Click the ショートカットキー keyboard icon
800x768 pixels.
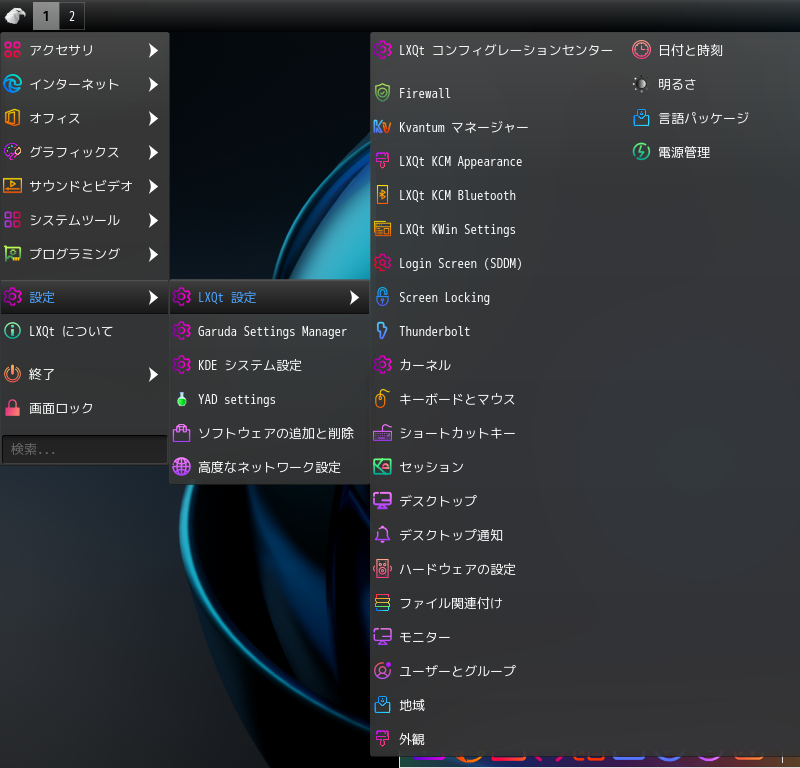382,433
